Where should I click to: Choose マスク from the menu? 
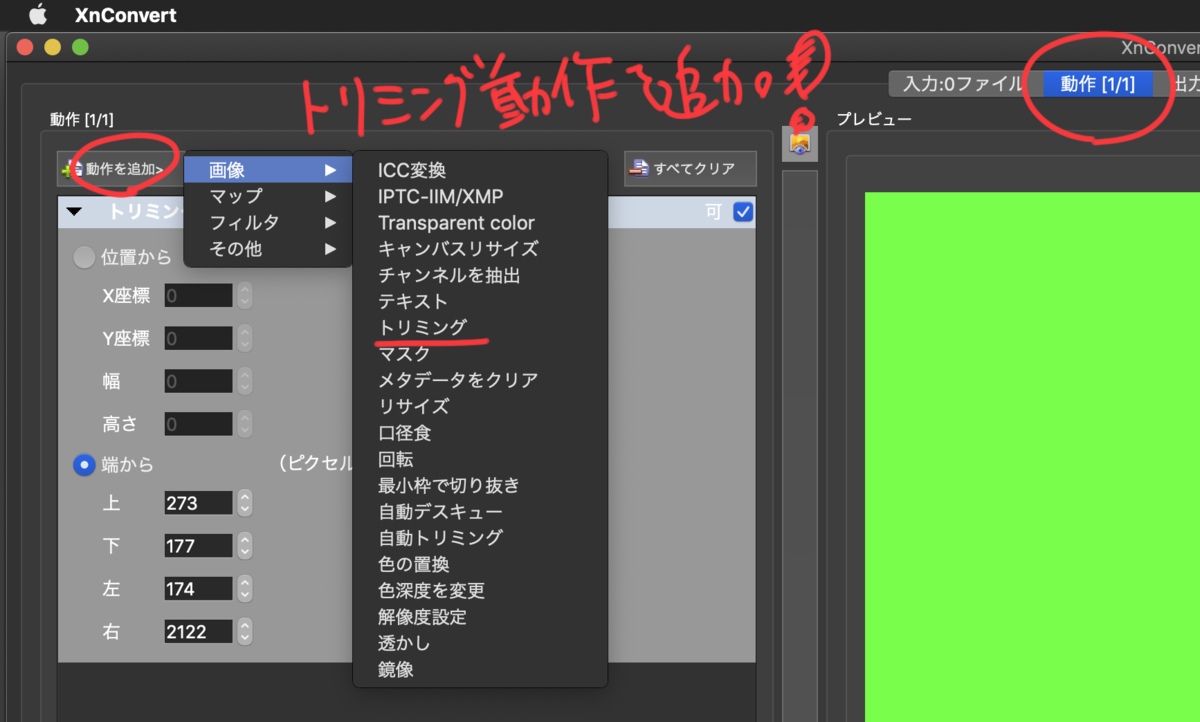[x=480, y=353]
